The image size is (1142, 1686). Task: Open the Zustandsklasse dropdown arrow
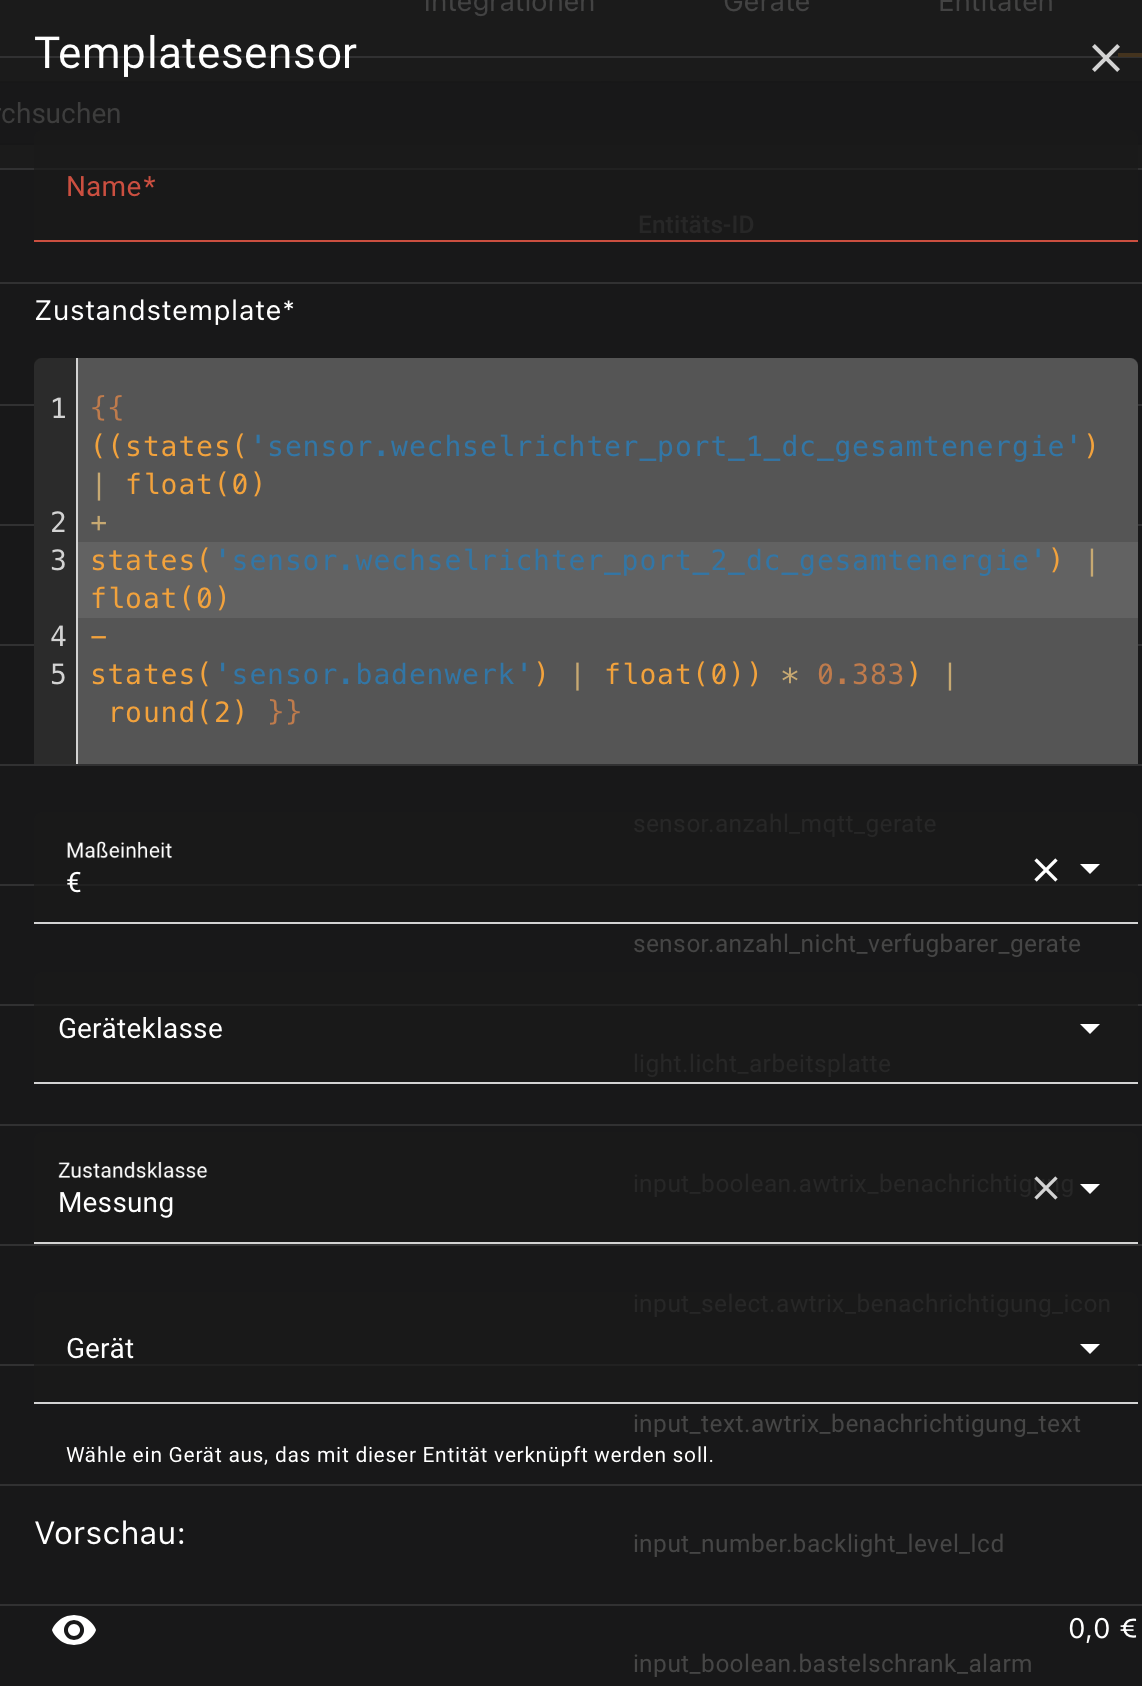1090,1189
